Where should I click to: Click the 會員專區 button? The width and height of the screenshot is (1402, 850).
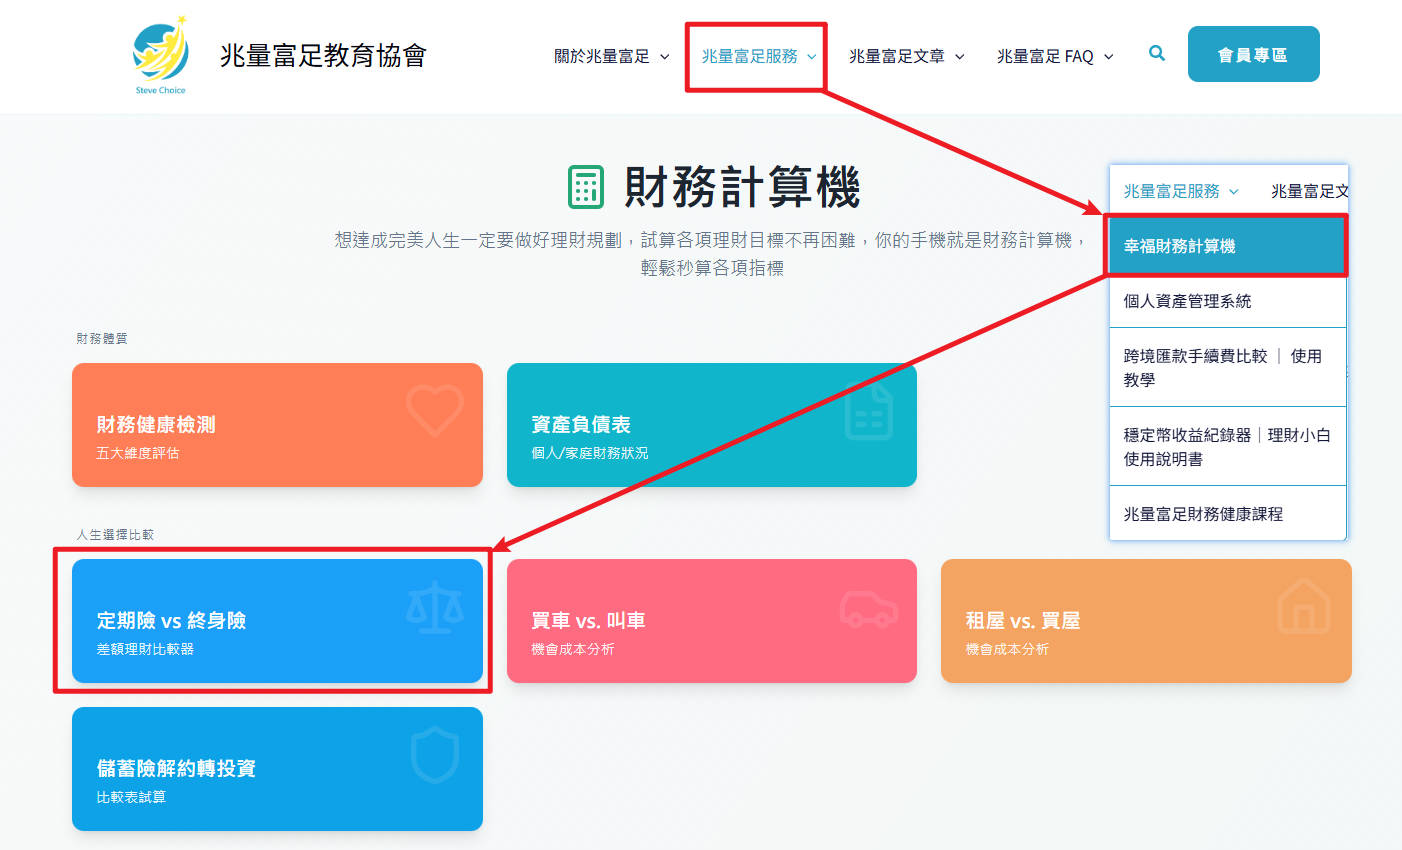pyautogui.click(x=1254, y=55)
